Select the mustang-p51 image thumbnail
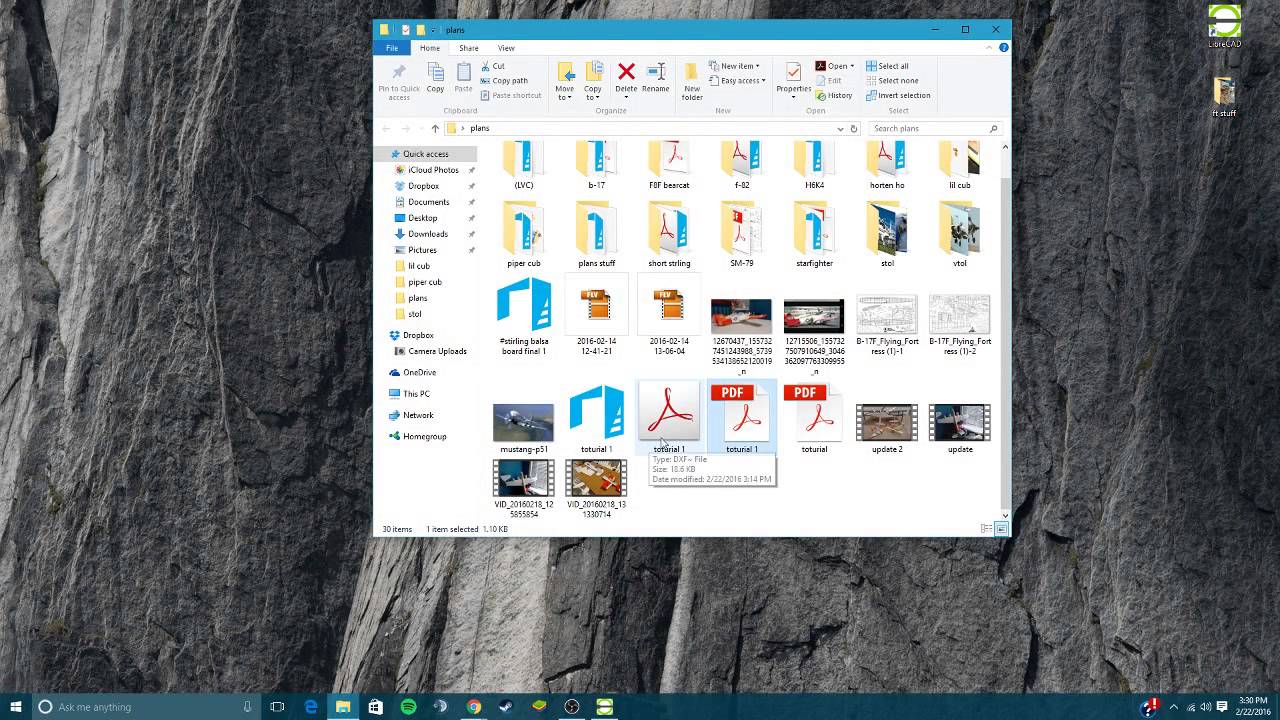Screen dimensions: 1280x720 pyautogui.click(x=523, y=428)
